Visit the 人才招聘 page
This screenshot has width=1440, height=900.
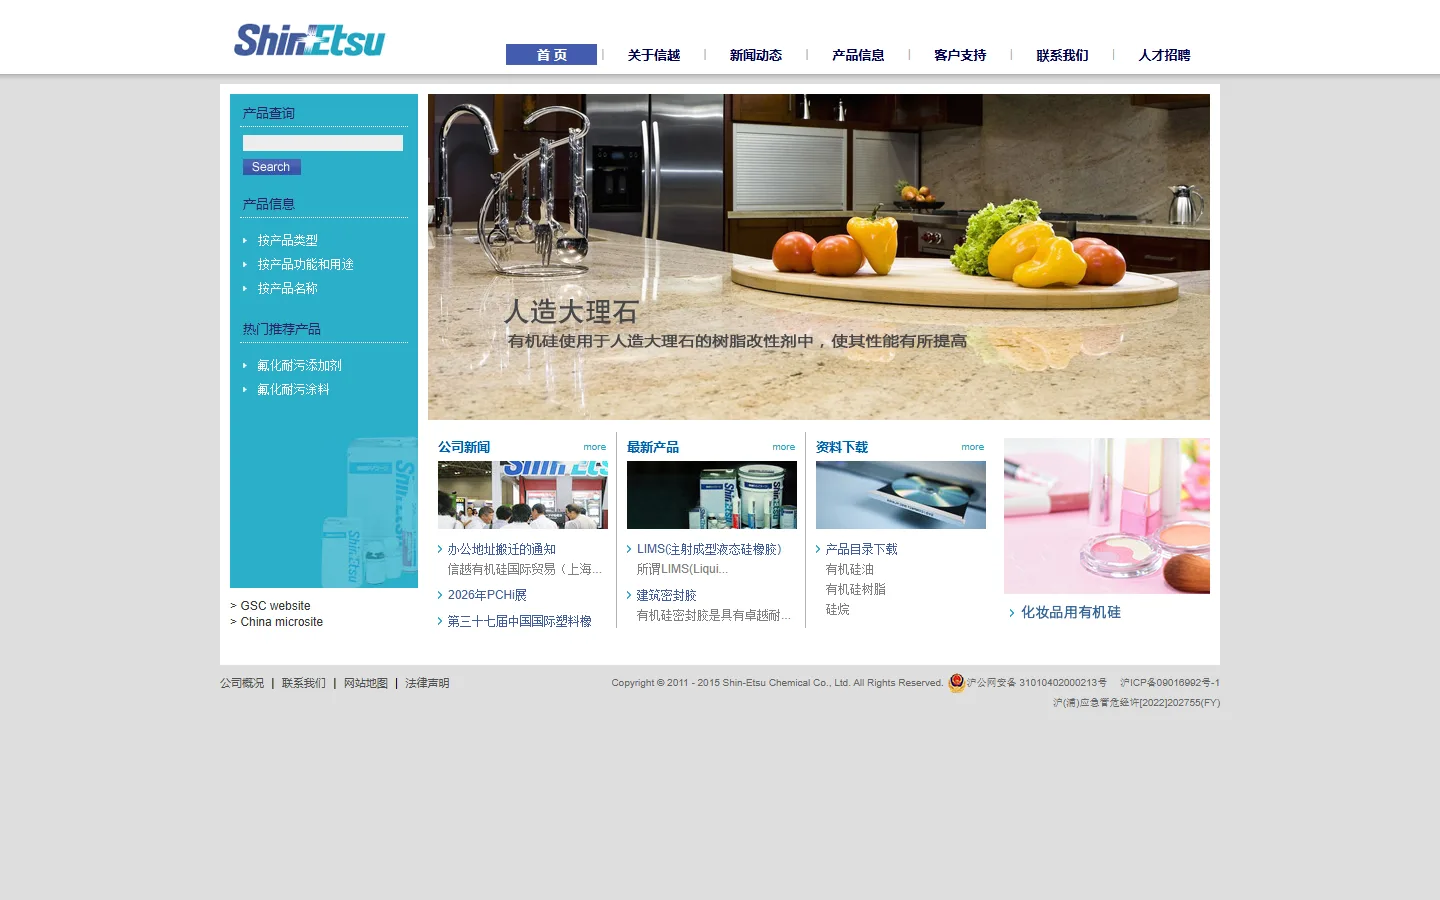[x=1164, y=55]
